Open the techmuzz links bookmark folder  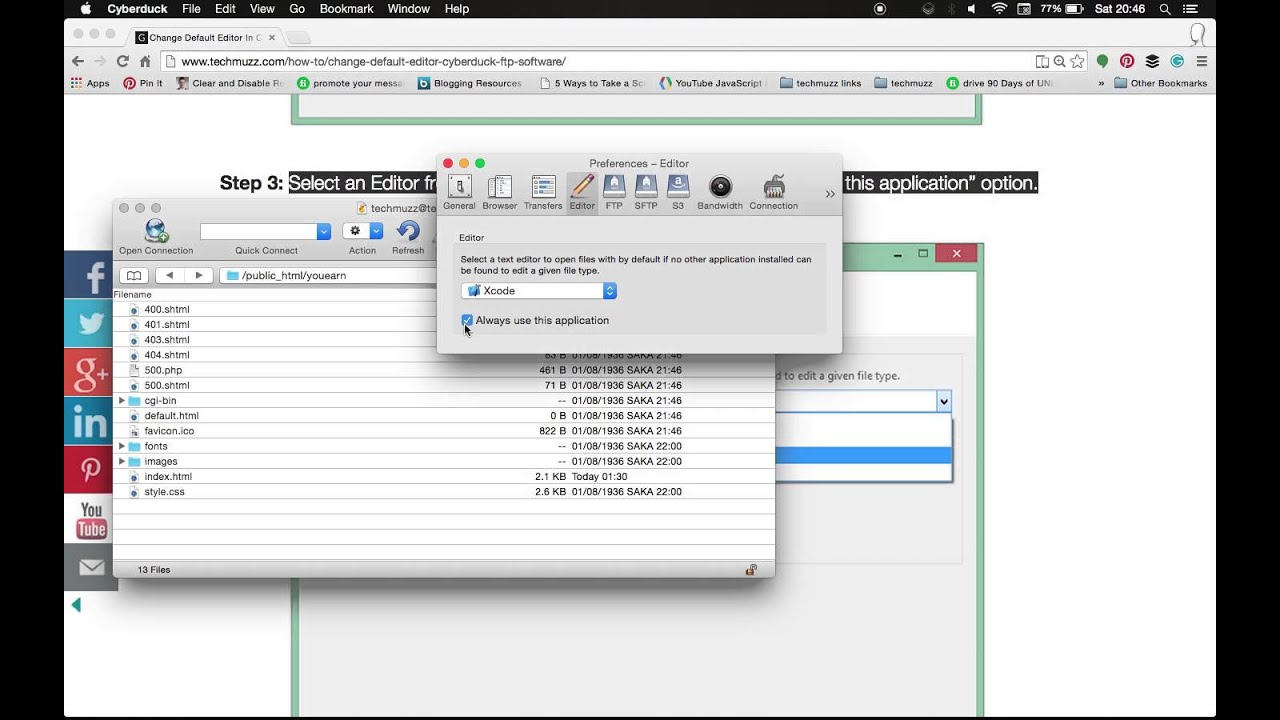tap(820, 83)
